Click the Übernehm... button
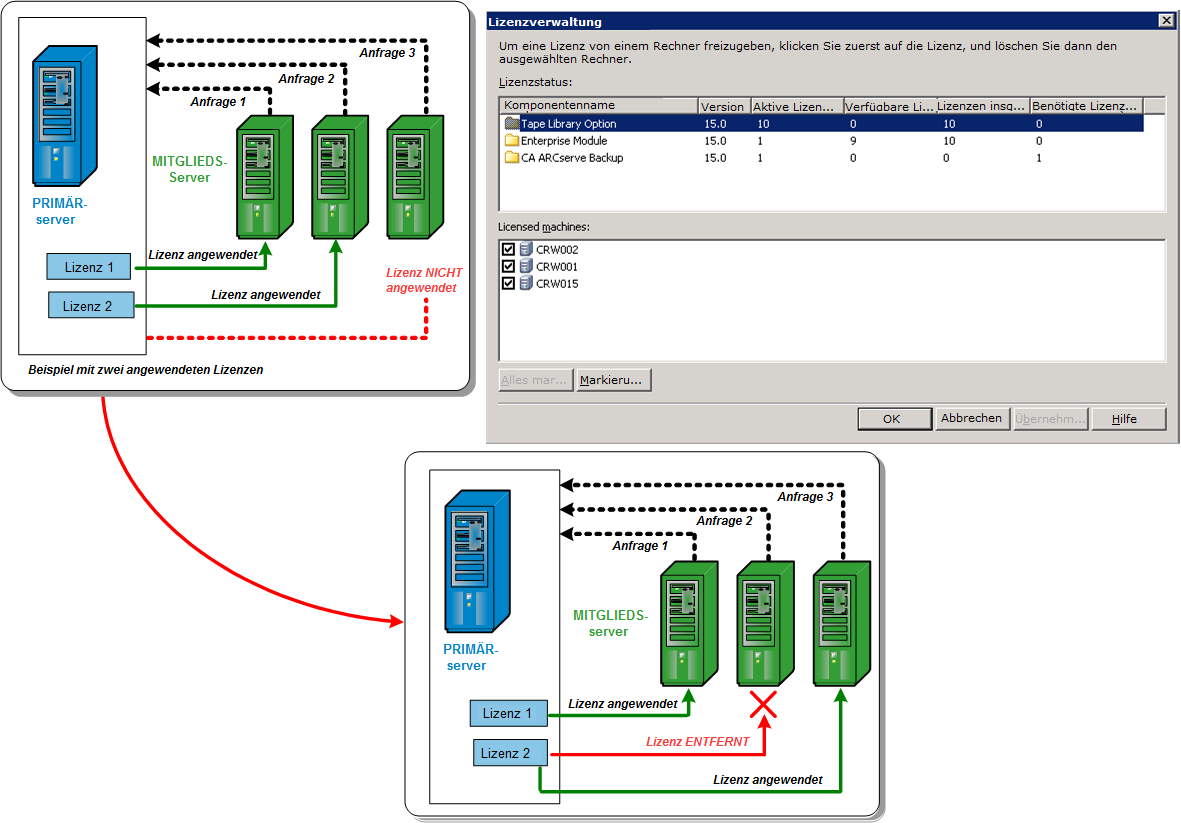This screenshot has width=1181, height=823. (1050, 419)
